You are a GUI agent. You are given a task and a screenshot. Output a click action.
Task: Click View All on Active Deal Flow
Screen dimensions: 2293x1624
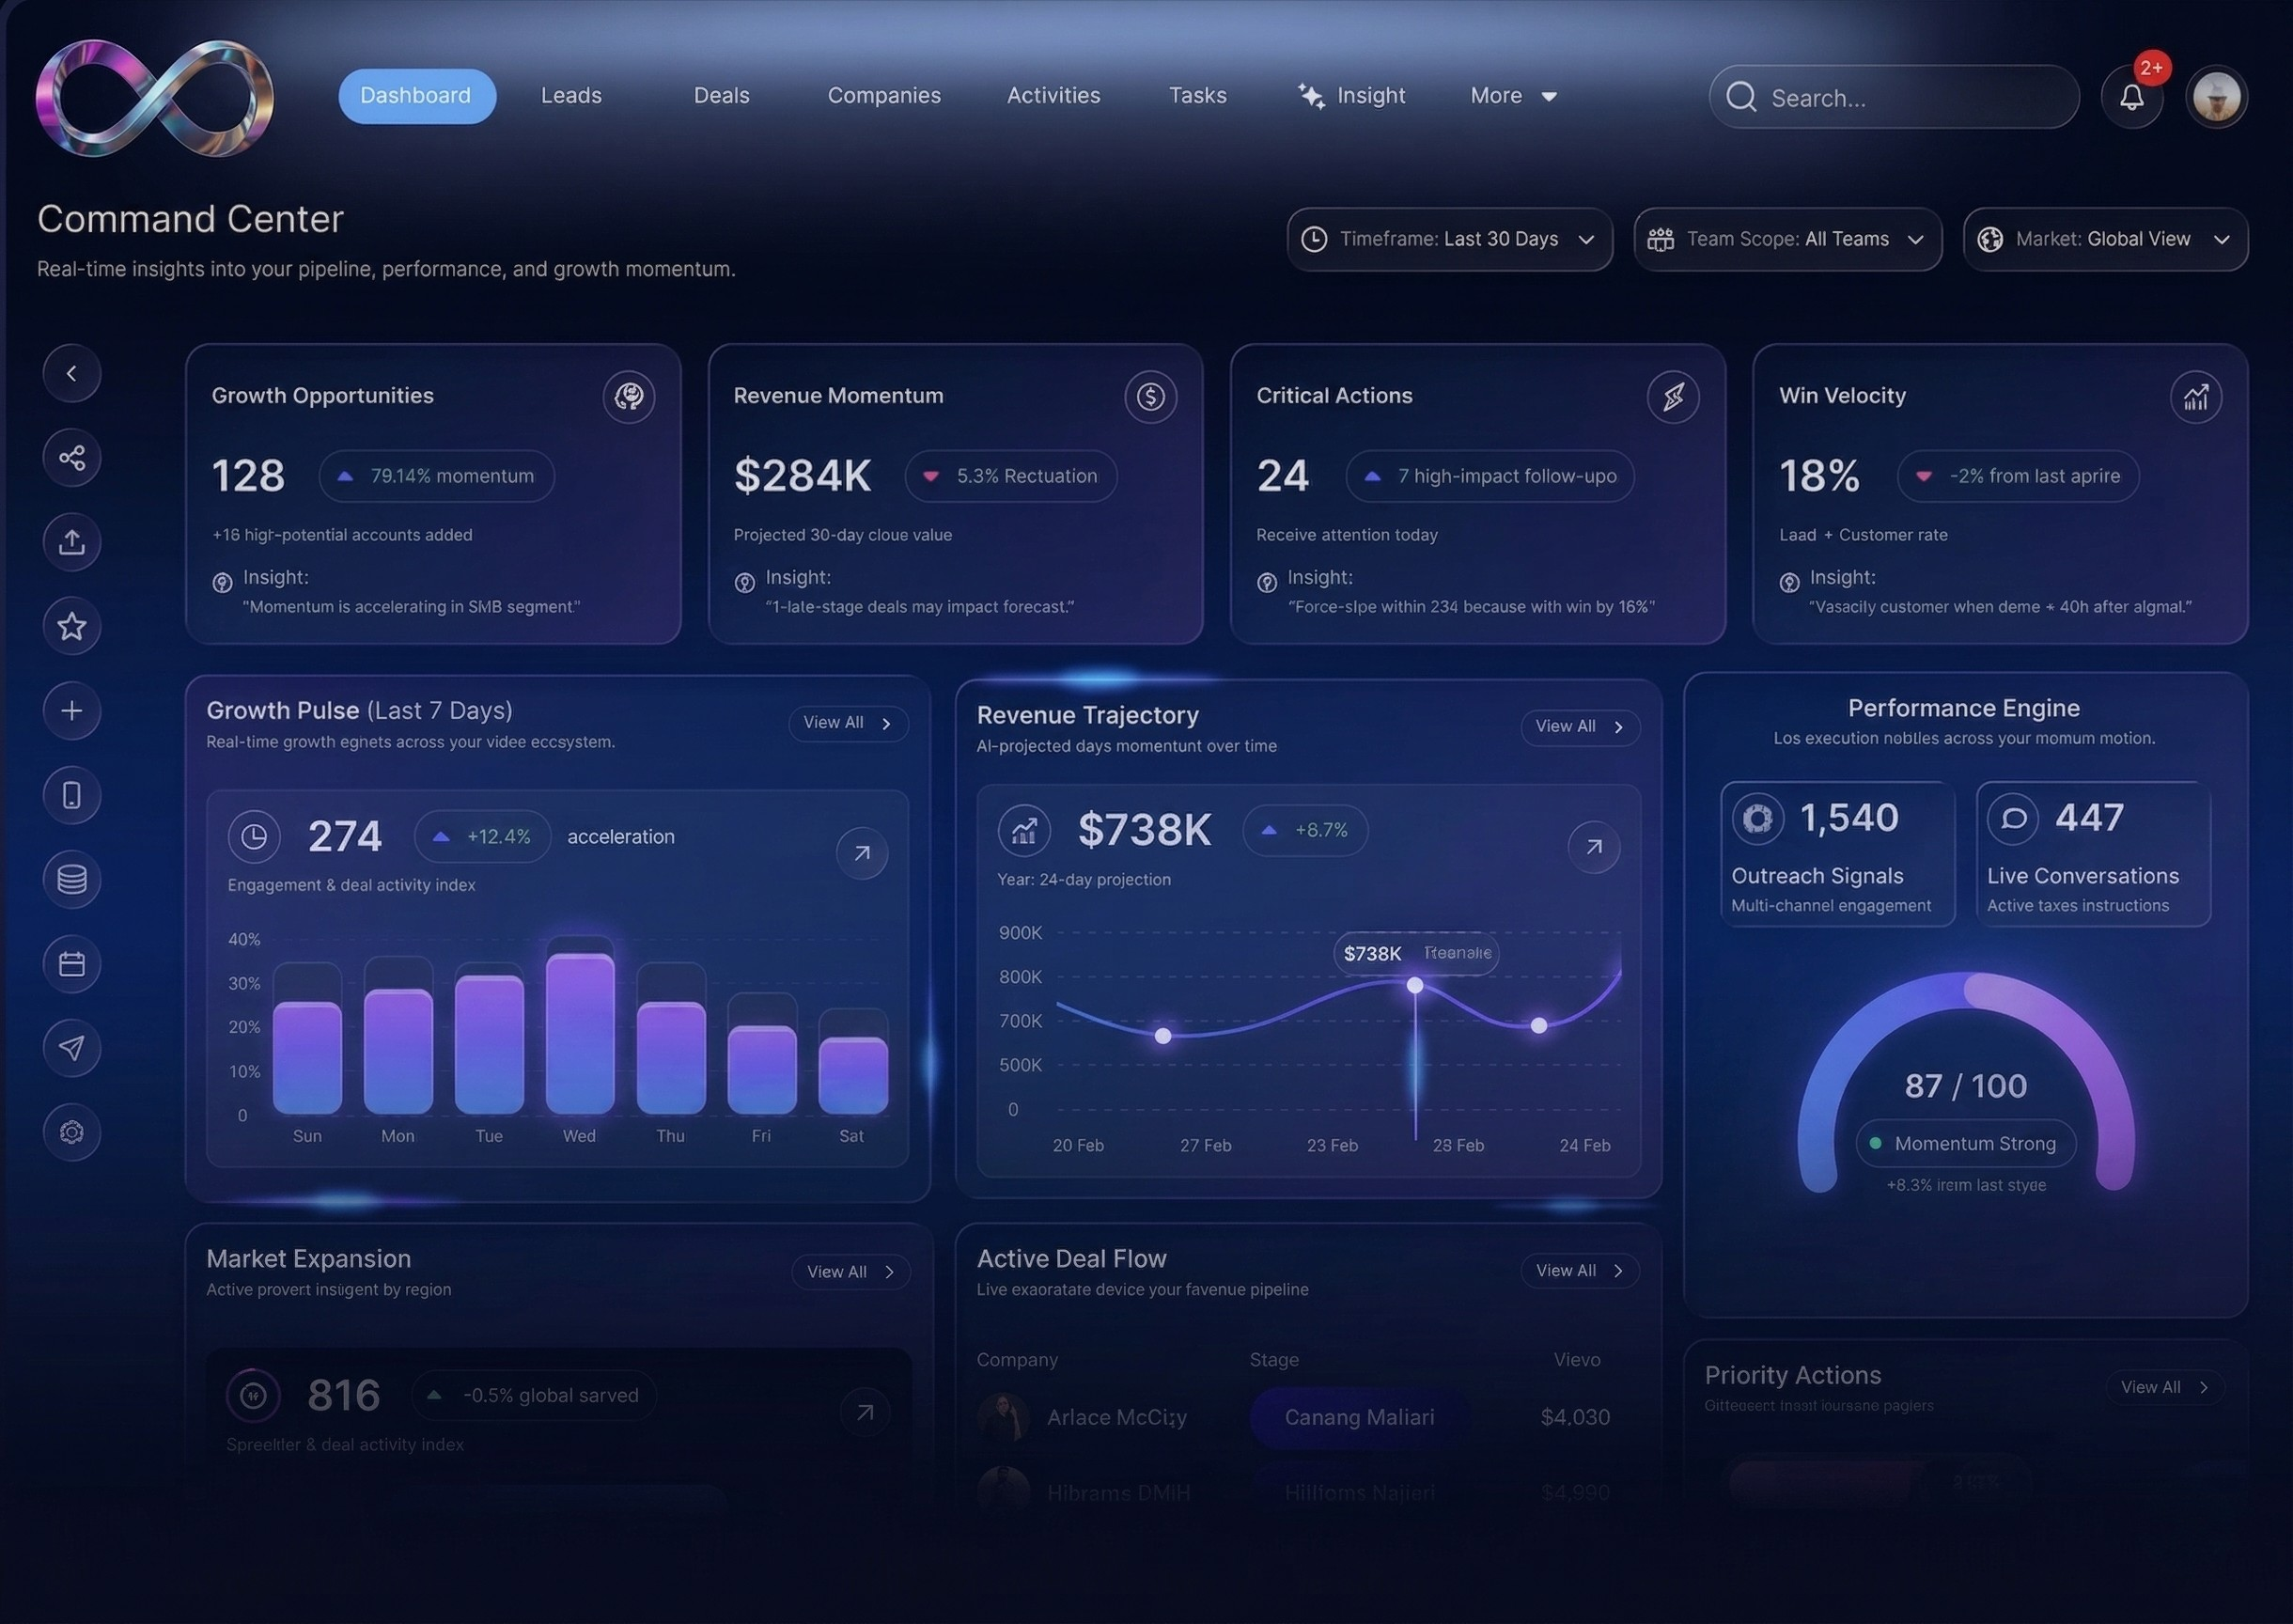pos(1578,1270)
